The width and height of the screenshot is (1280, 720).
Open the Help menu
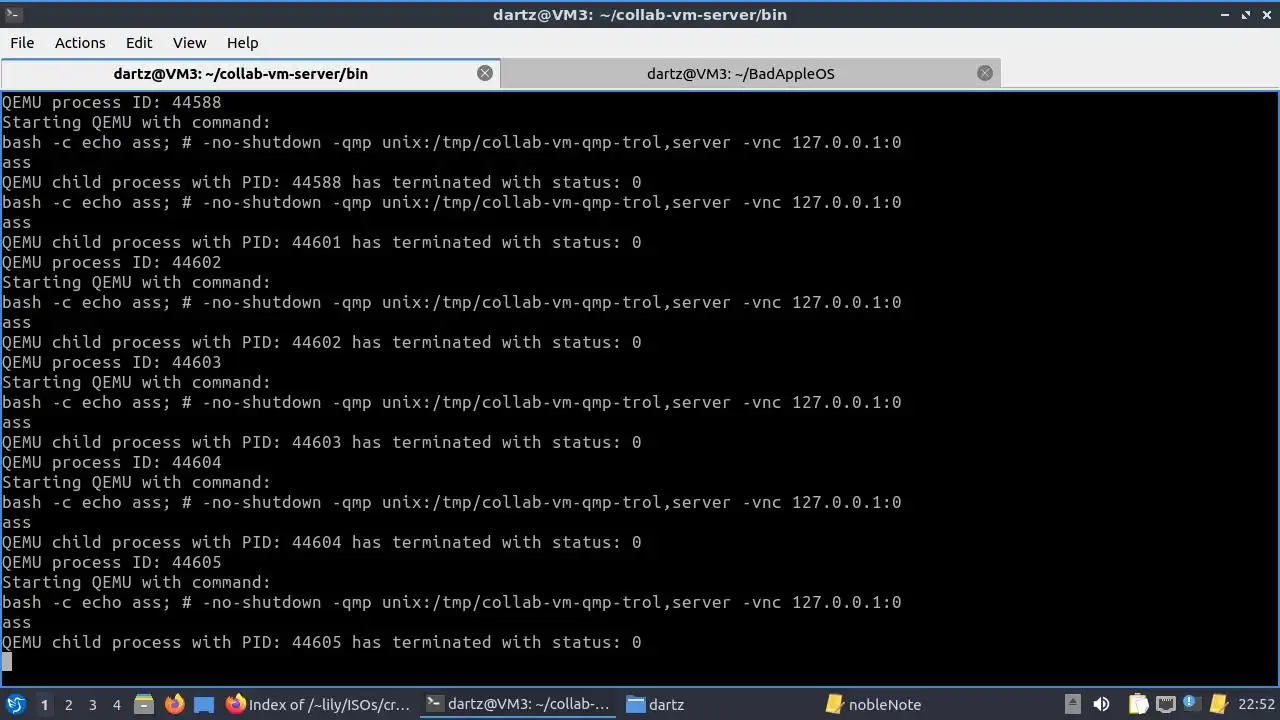pos(242,43)
